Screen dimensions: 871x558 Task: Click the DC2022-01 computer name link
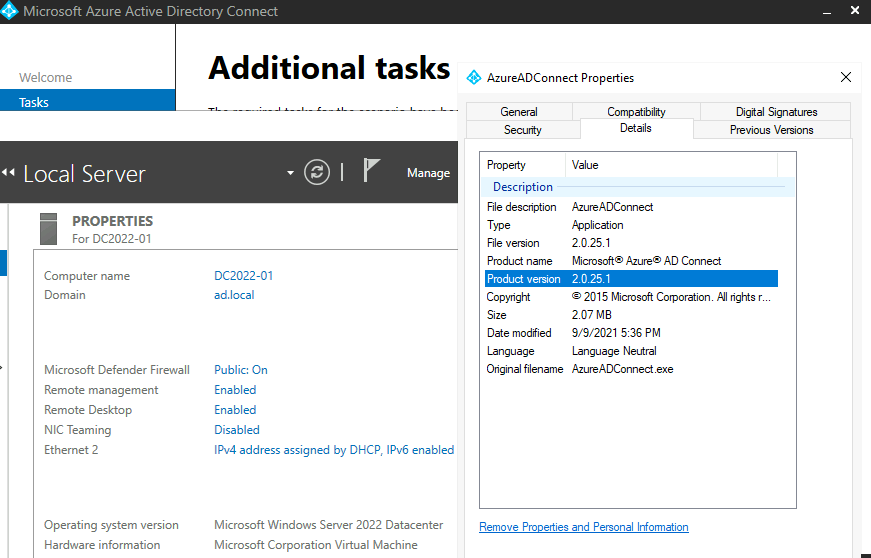(x=243, y=276)
